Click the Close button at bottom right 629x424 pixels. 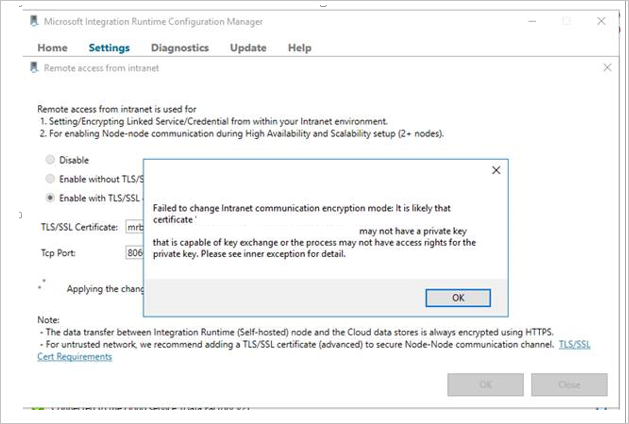tap(568, 385)
